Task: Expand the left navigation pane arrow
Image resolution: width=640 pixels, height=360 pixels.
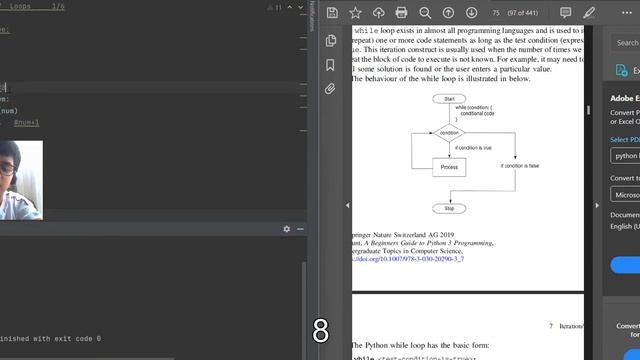Action: (348, 205)
